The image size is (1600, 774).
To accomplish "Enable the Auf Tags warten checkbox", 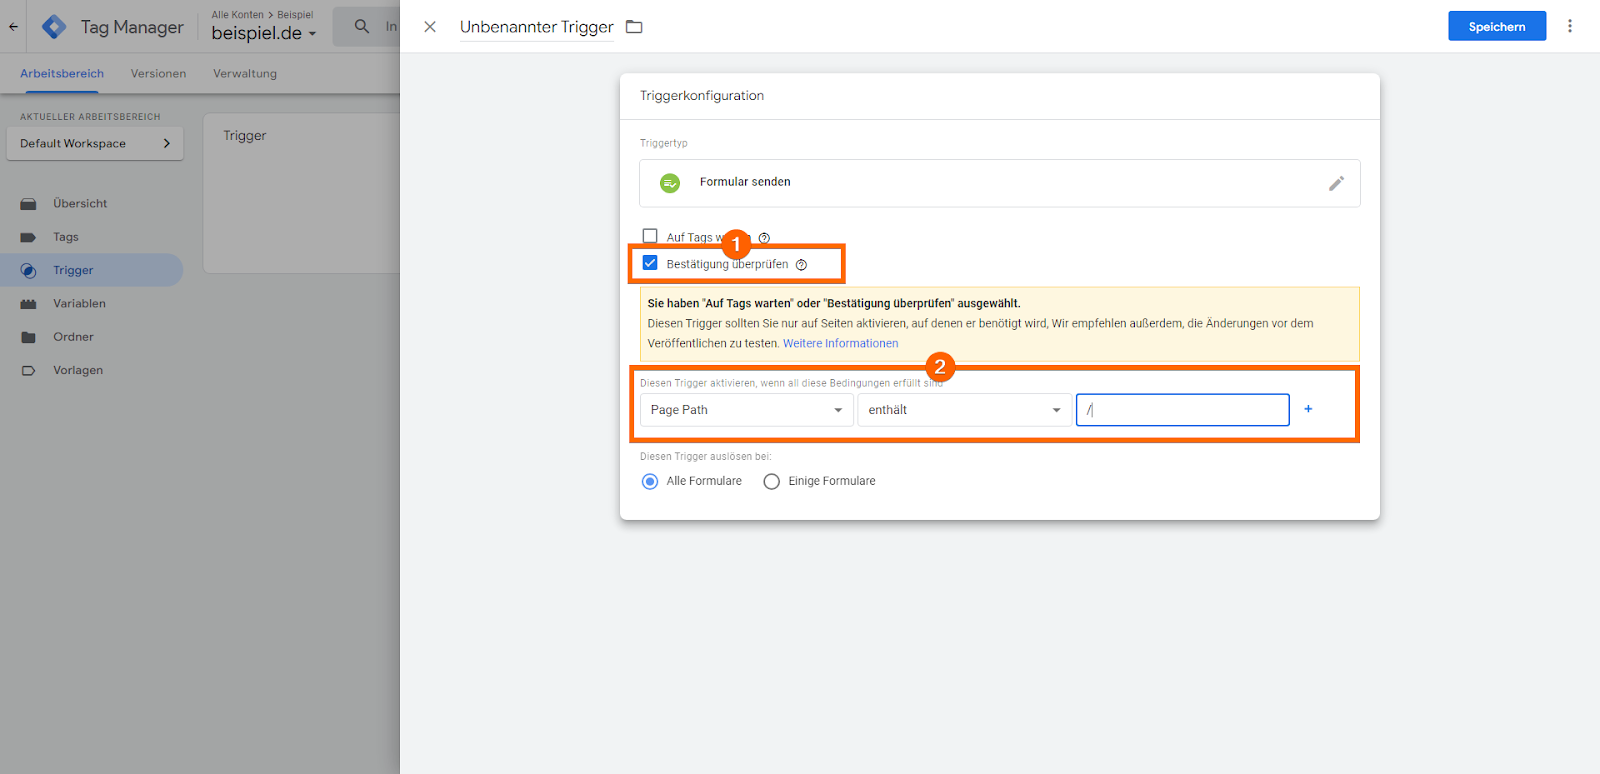I will (650, 236).
